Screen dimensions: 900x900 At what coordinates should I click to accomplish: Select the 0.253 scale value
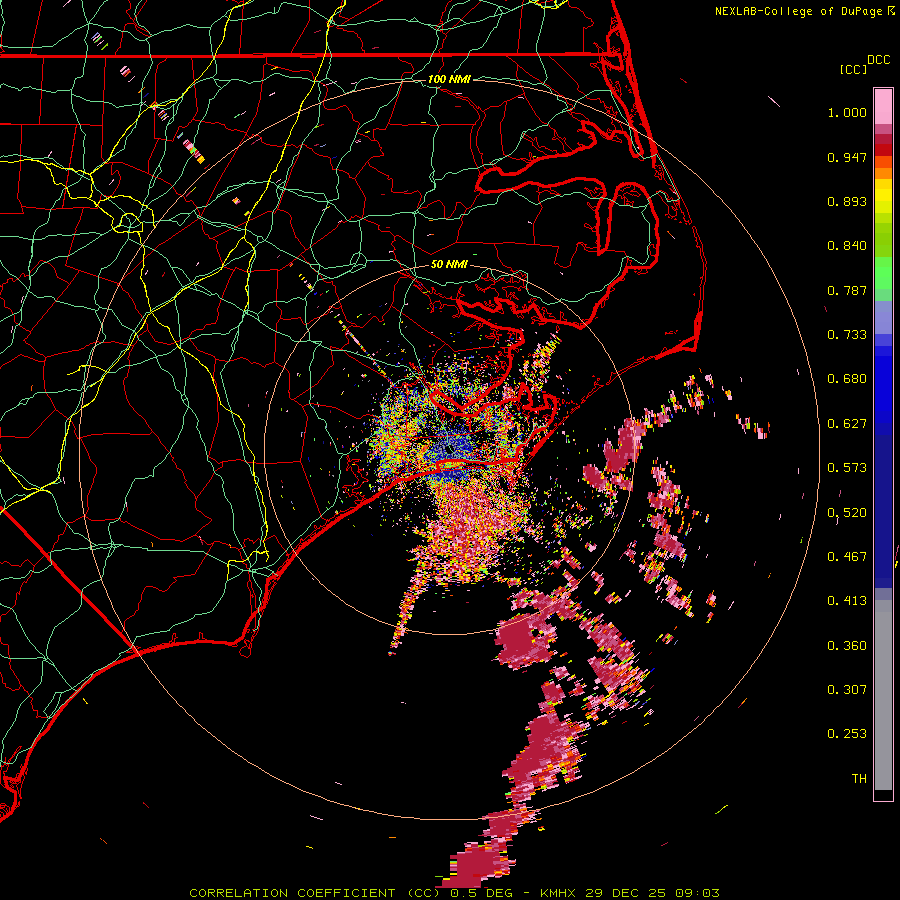[x=847, y=734]
